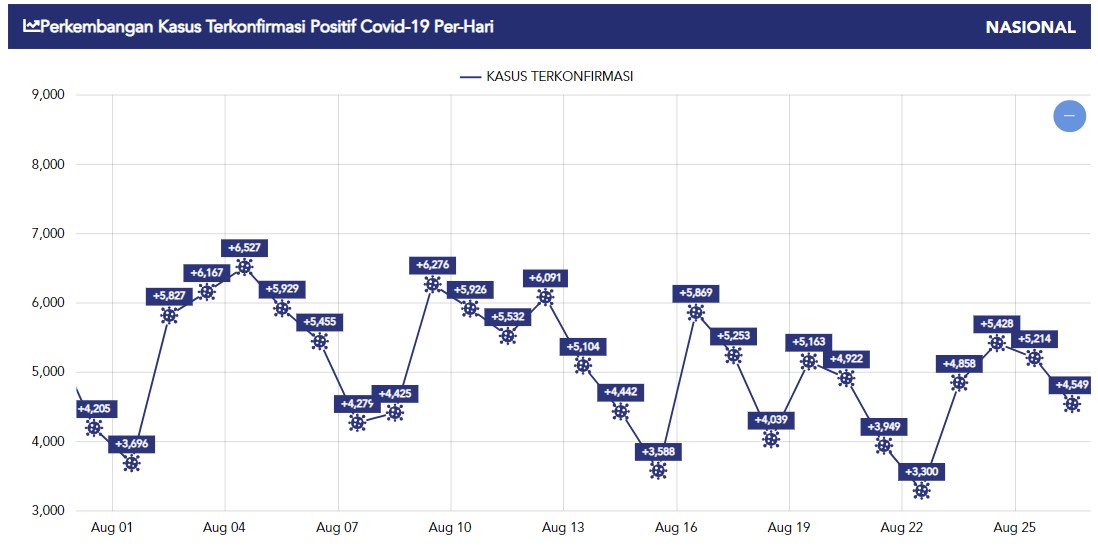Toggle KASUS TERKONFIRMASI legend series

coord(546,76)
